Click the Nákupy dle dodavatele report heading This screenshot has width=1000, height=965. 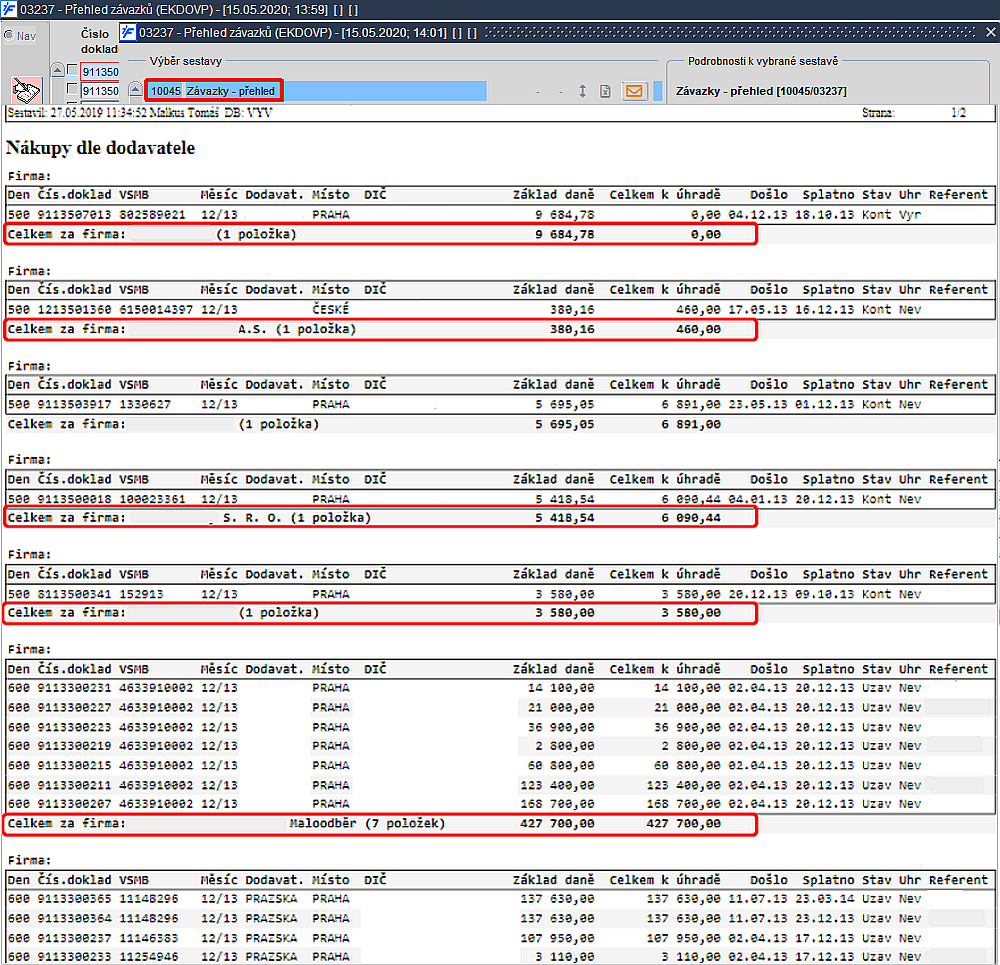pyautogui.click(x=100, y=148)
